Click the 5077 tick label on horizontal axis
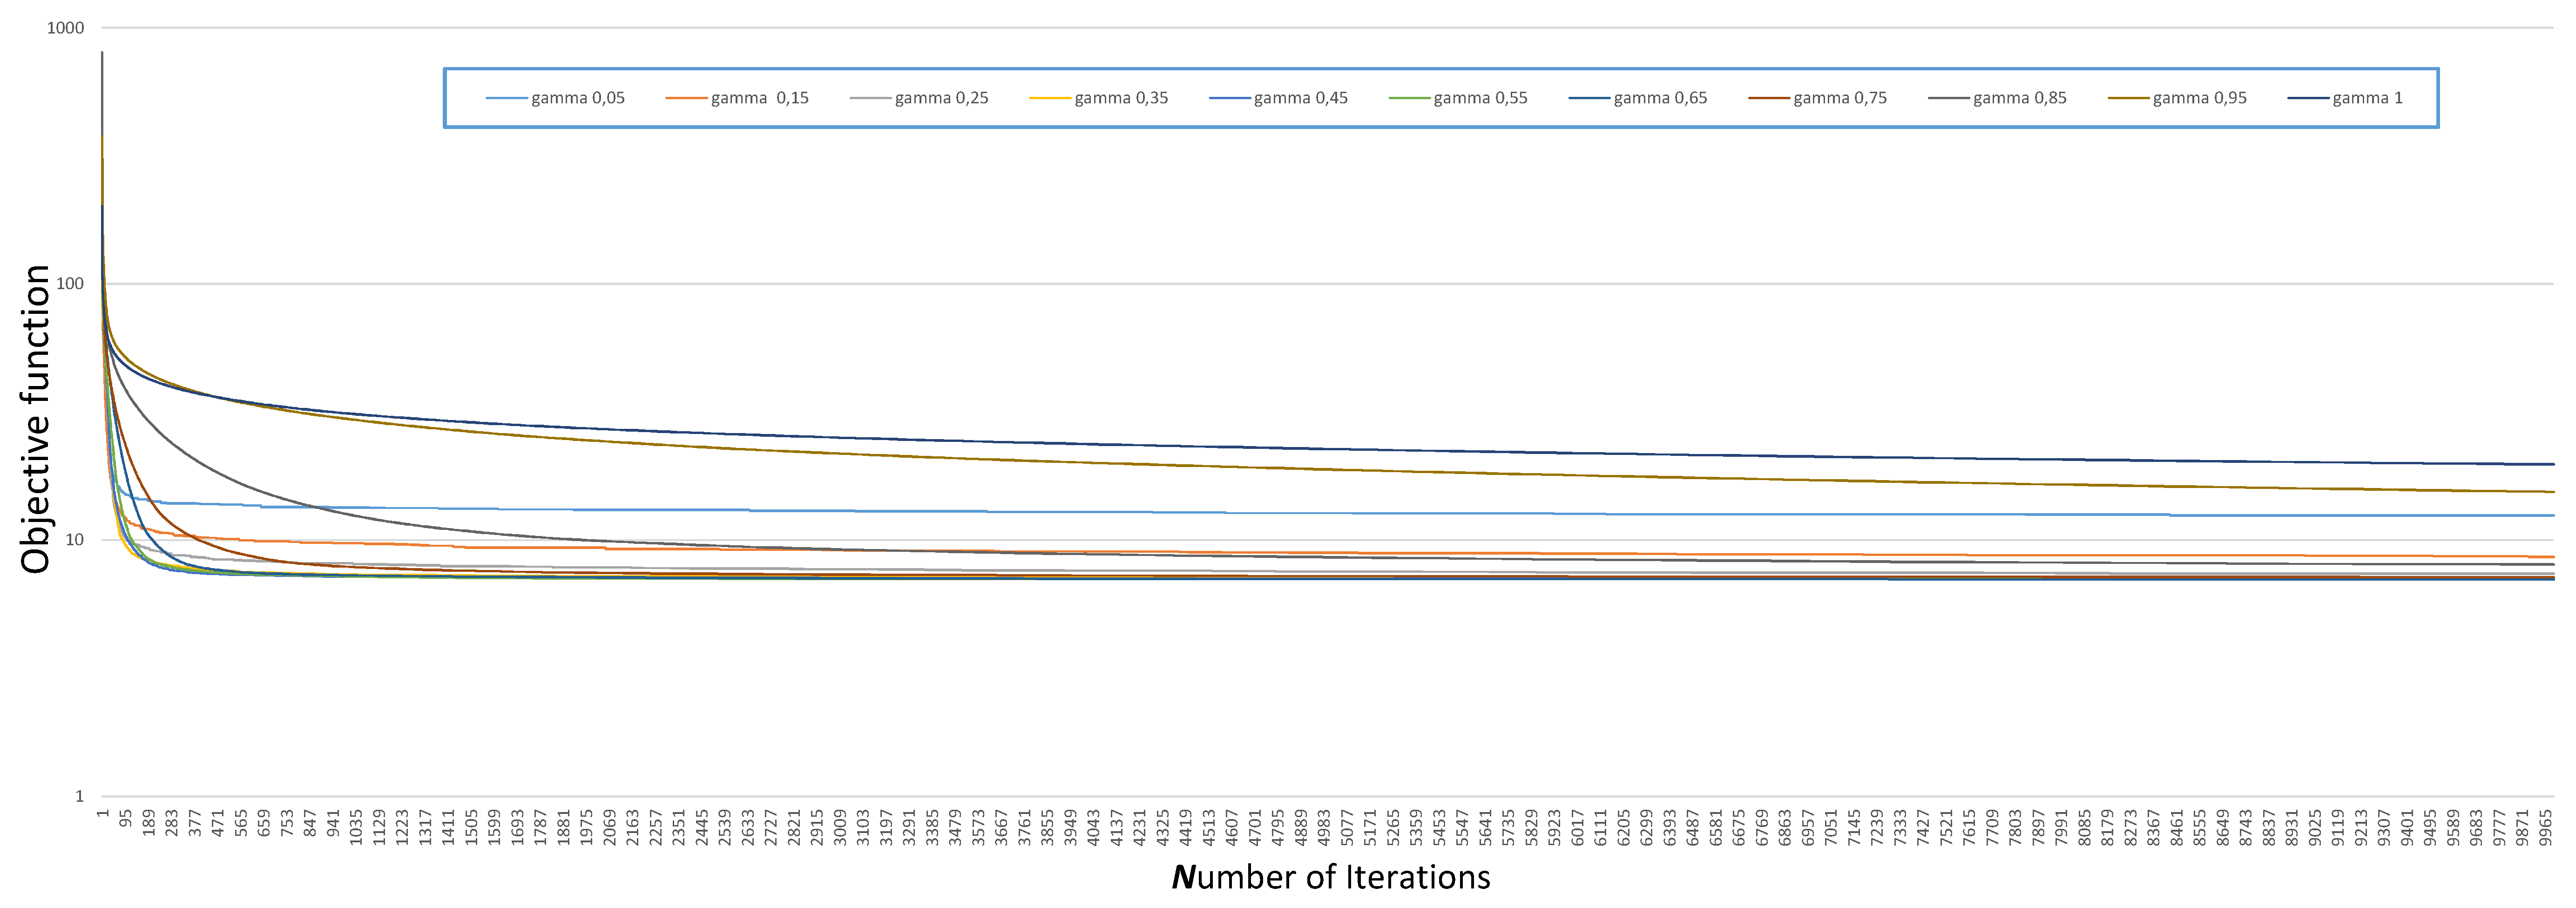 click(1347, 828)
